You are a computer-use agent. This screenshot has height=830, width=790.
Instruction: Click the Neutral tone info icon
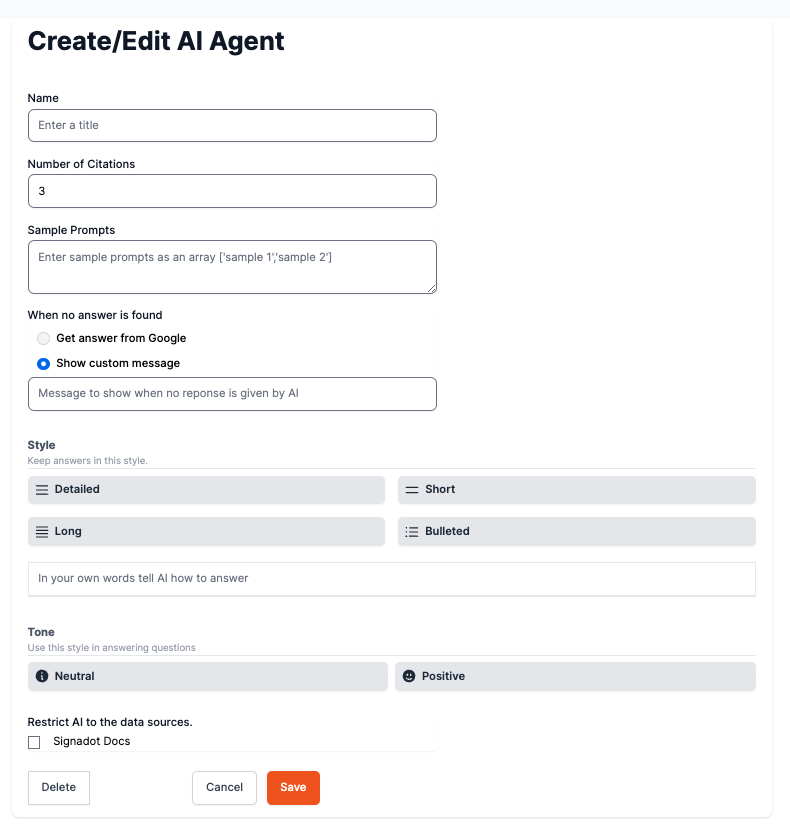tap(42, 677)
